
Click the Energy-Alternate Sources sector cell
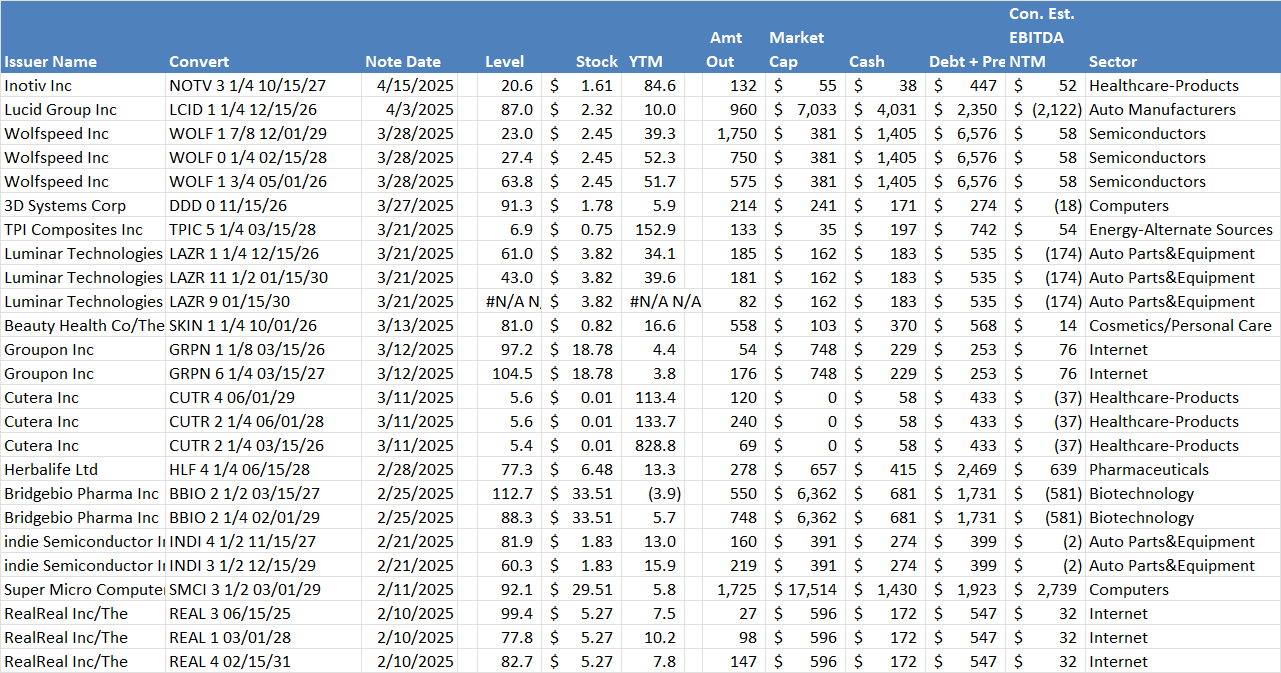pos(1181,230)
